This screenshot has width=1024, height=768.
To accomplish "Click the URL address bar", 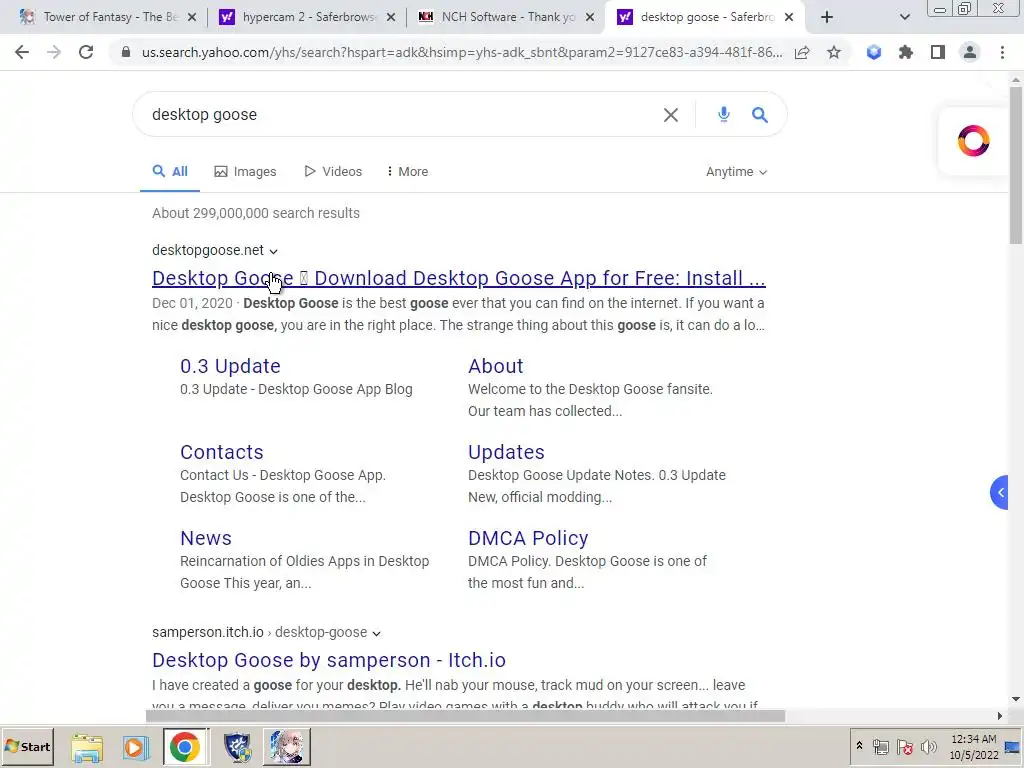I will [461, 52].
